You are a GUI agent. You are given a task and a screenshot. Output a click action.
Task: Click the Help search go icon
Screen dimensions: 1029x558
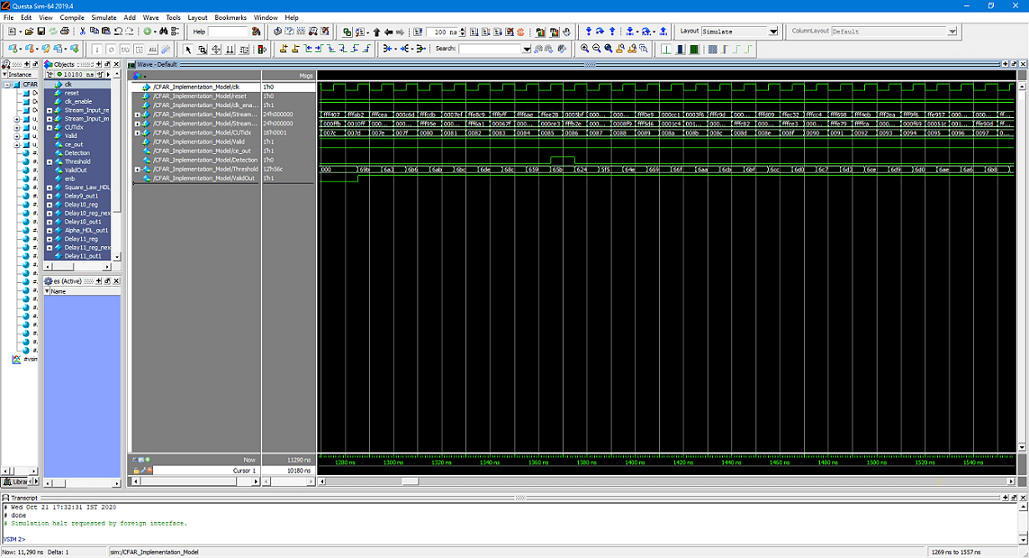(x=256, y=32)
